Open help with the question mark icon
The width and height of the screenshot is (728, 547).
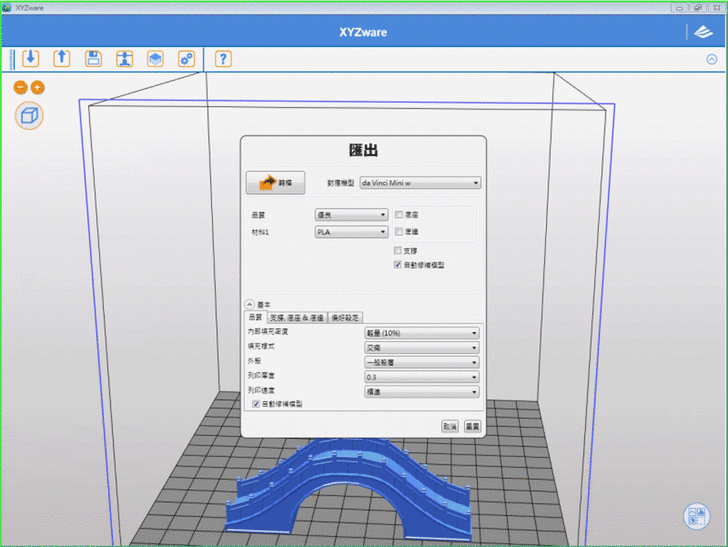tap(223, 58)
